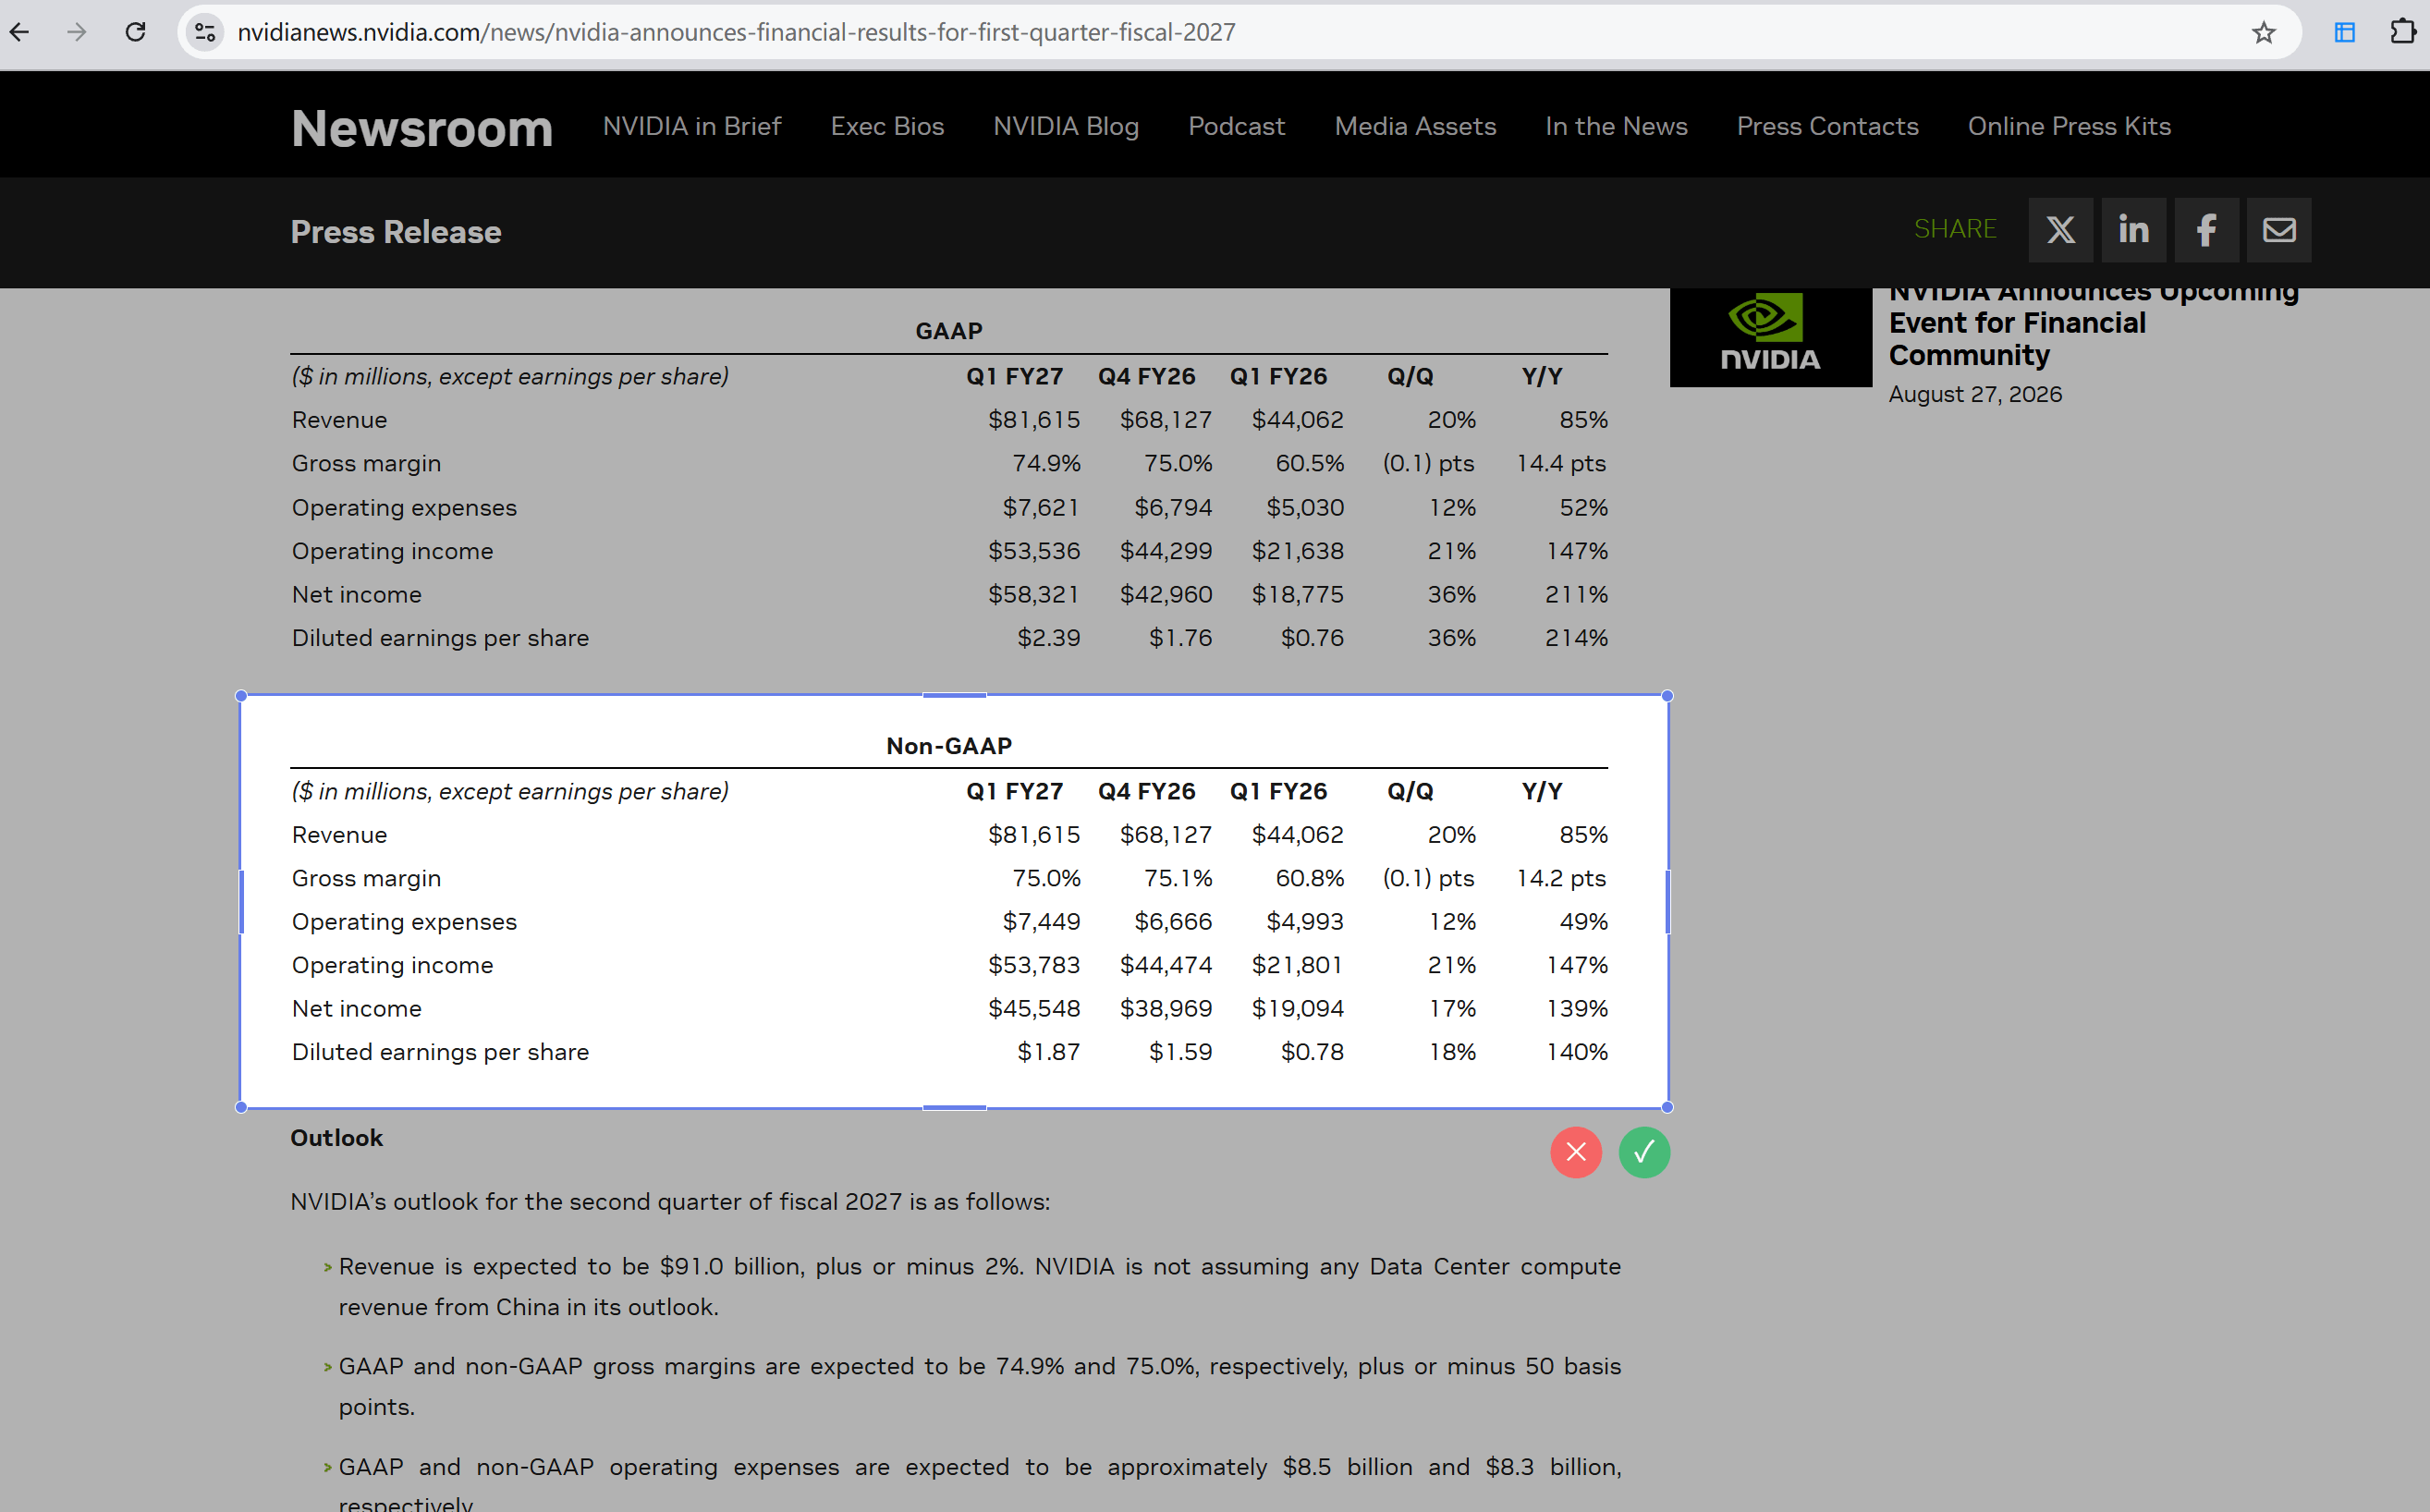Select Non-GAAP gross margin 75.0%
This screenshot has width=2430, height=1512.
tap(1046, 878)
